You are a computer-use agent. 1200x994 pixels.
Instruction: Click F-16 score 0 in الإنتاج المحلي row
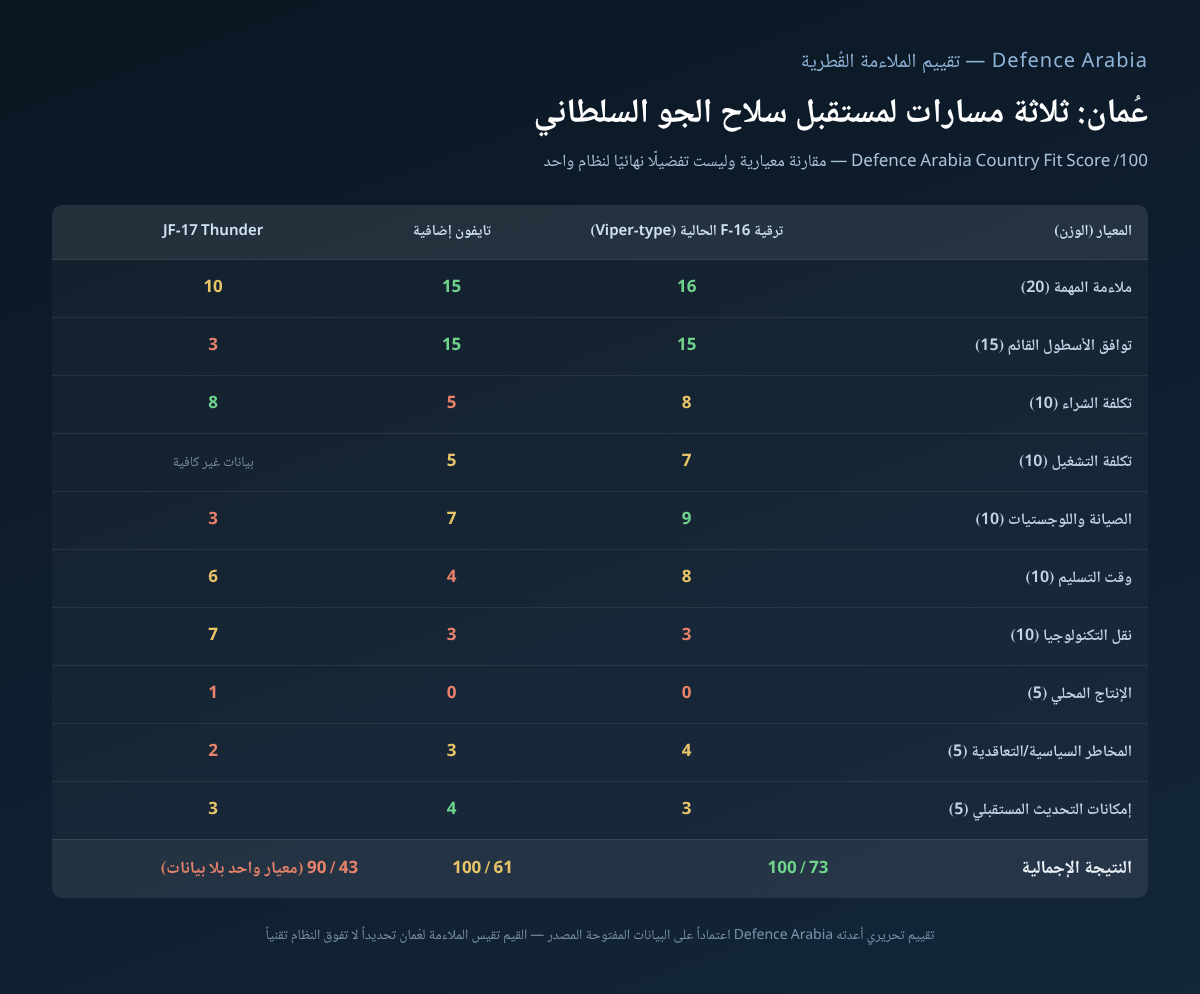686,693
